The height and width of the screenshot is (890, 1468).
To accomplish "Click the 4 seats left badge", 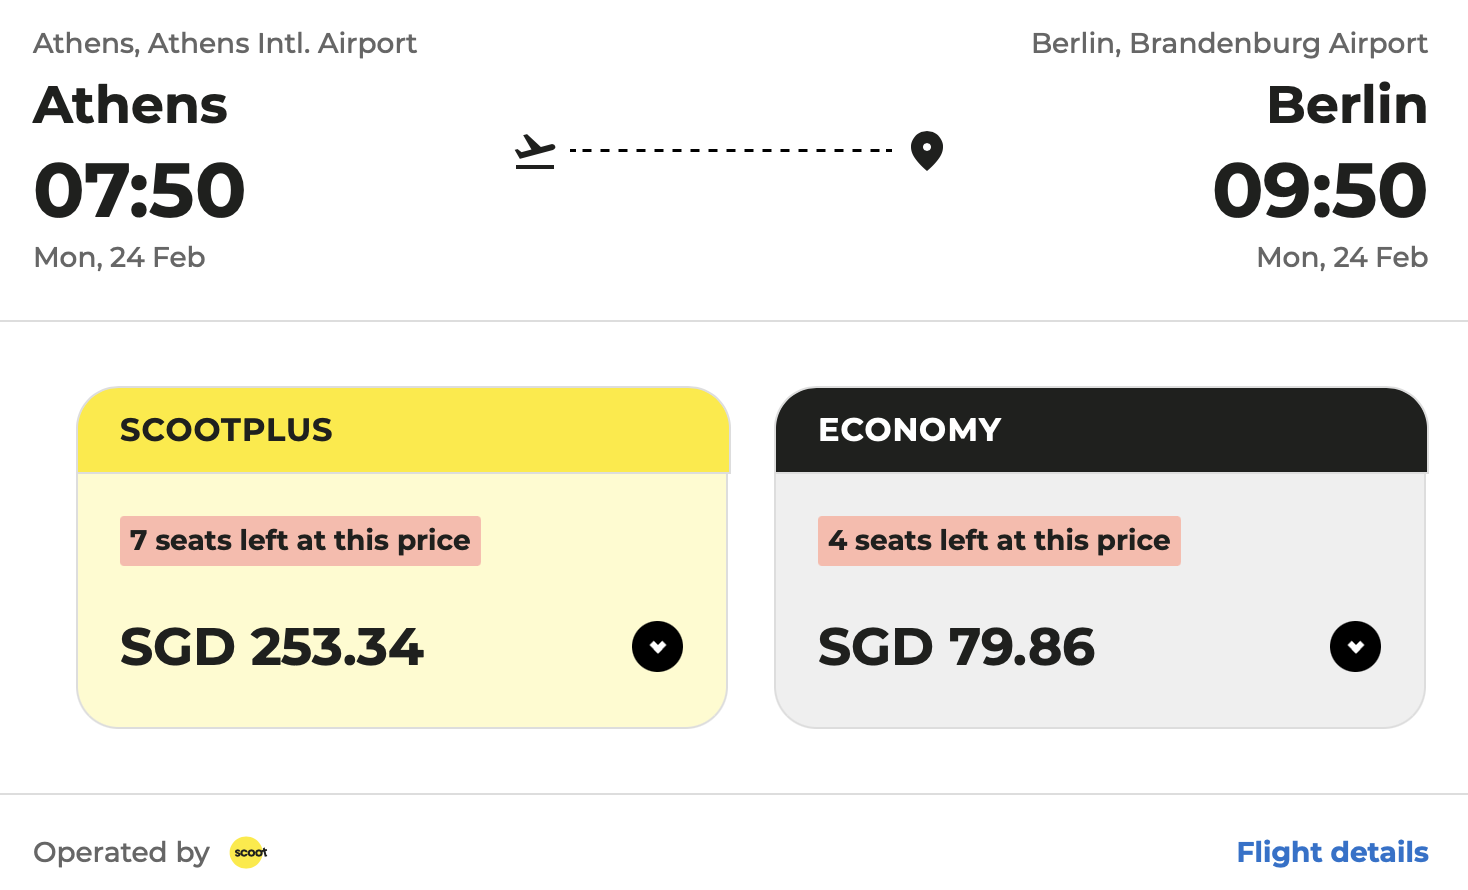I will 999,541.
